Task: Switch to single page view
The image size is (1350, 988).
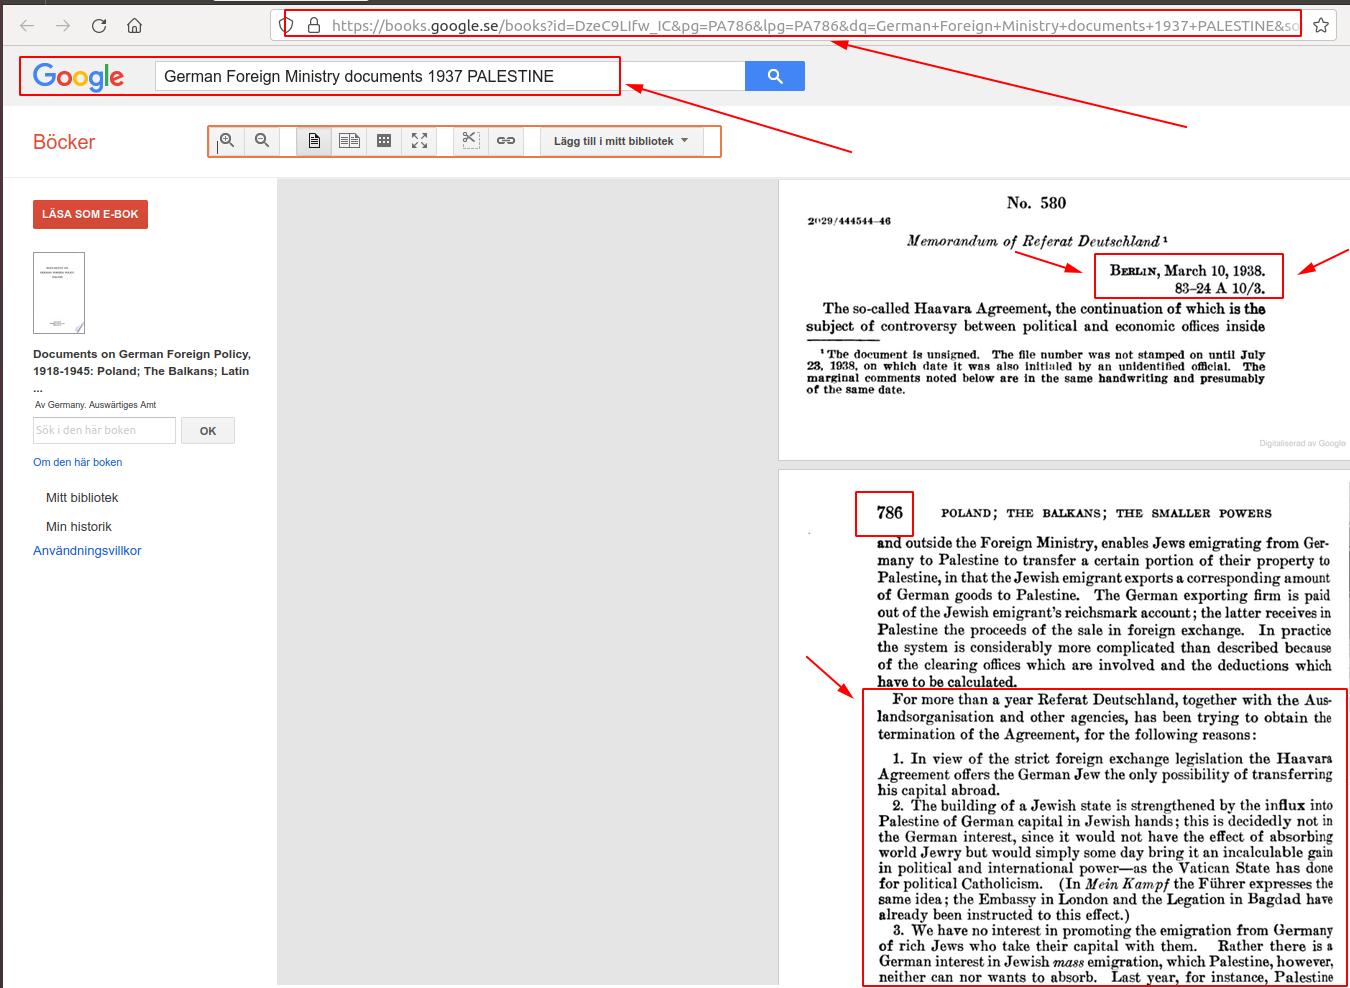Action: (x=314, y=141)
